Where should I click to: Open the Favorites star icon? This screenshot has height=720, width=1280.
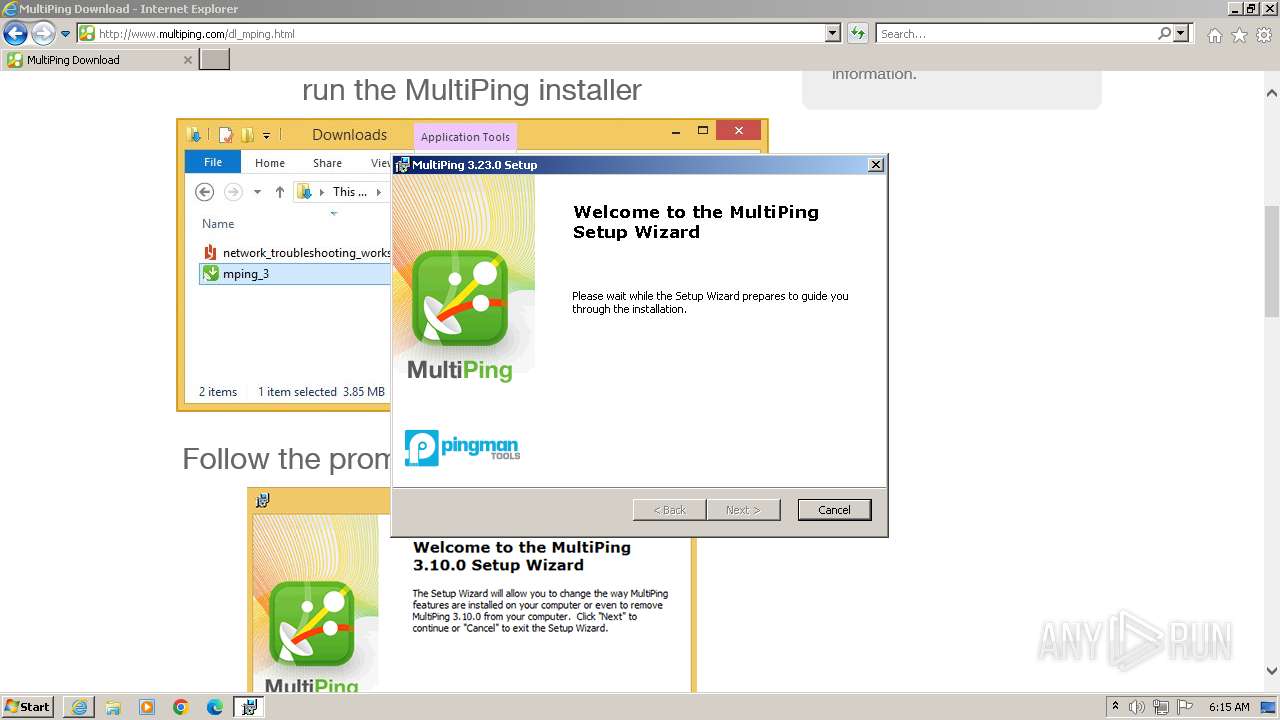coord(1239,35)
